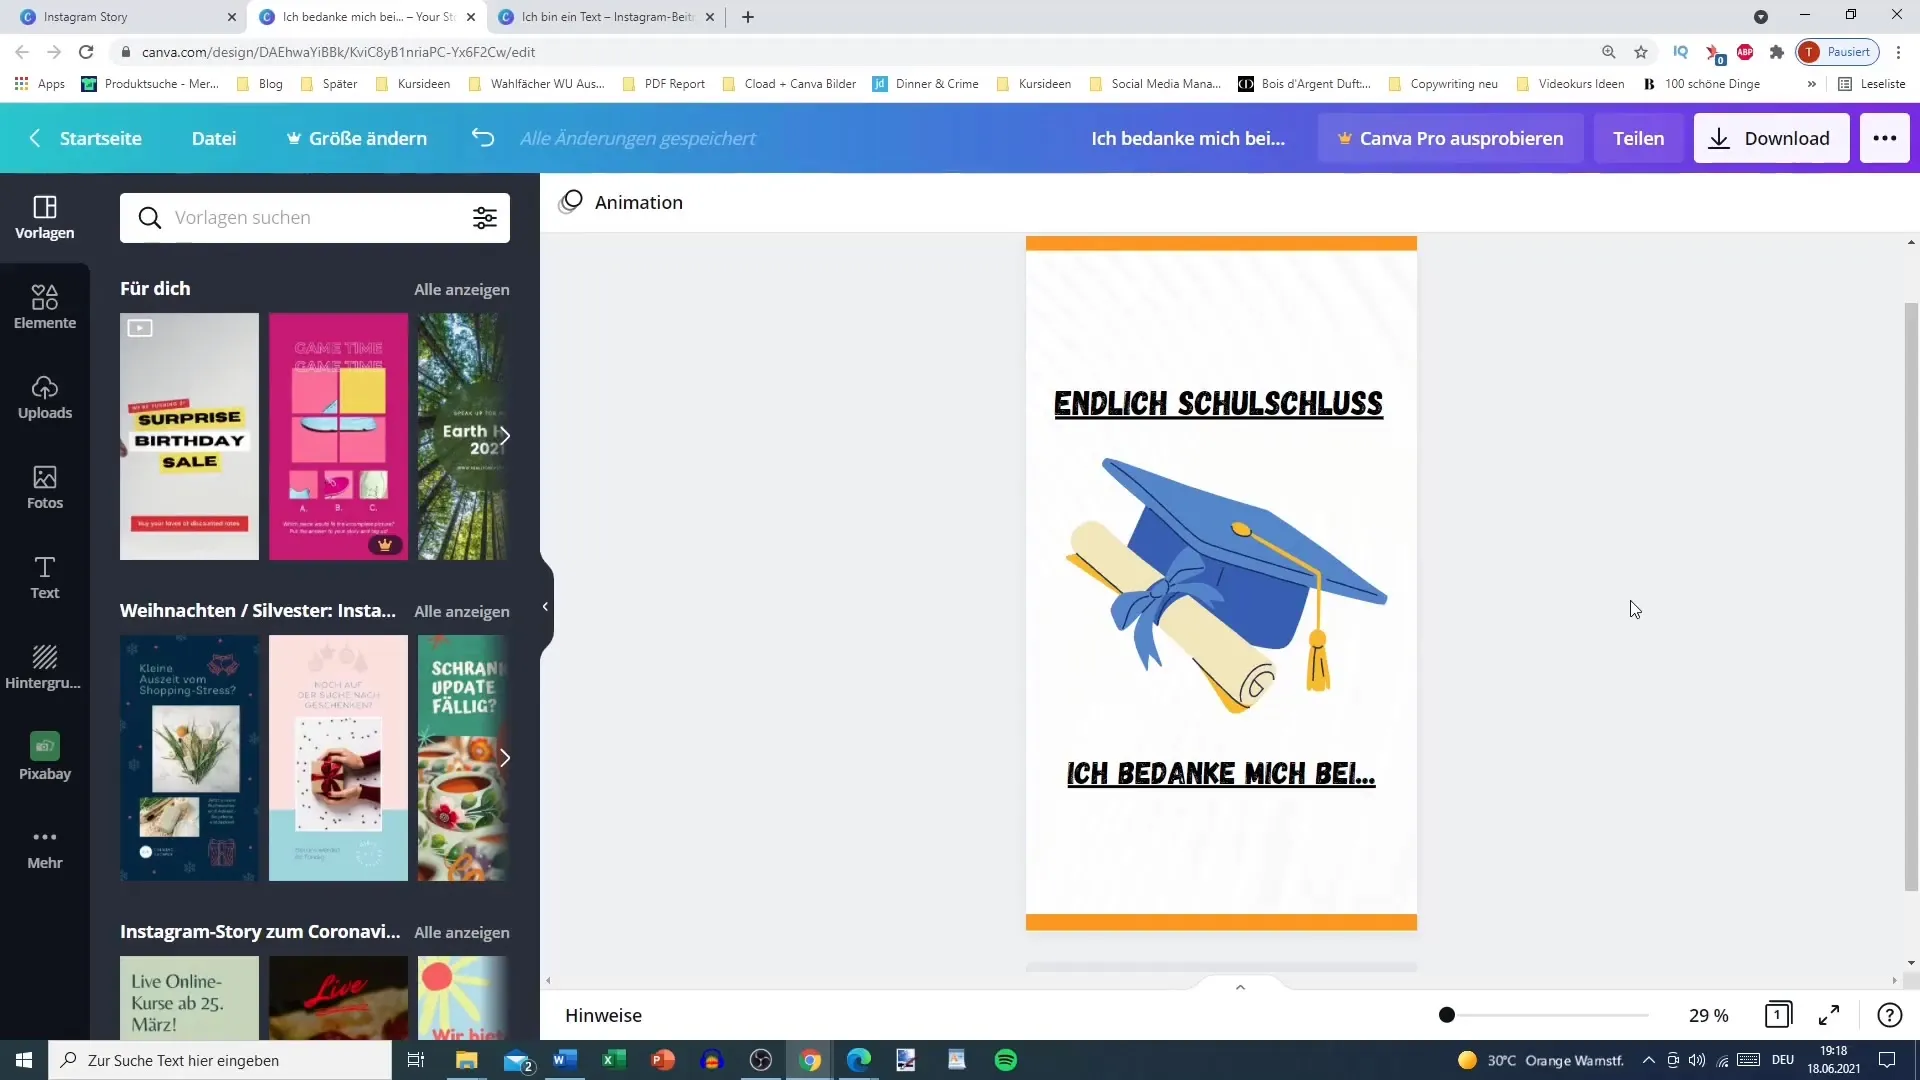Open the Animation option
Screen dimensions: 1920x1080
621,202
